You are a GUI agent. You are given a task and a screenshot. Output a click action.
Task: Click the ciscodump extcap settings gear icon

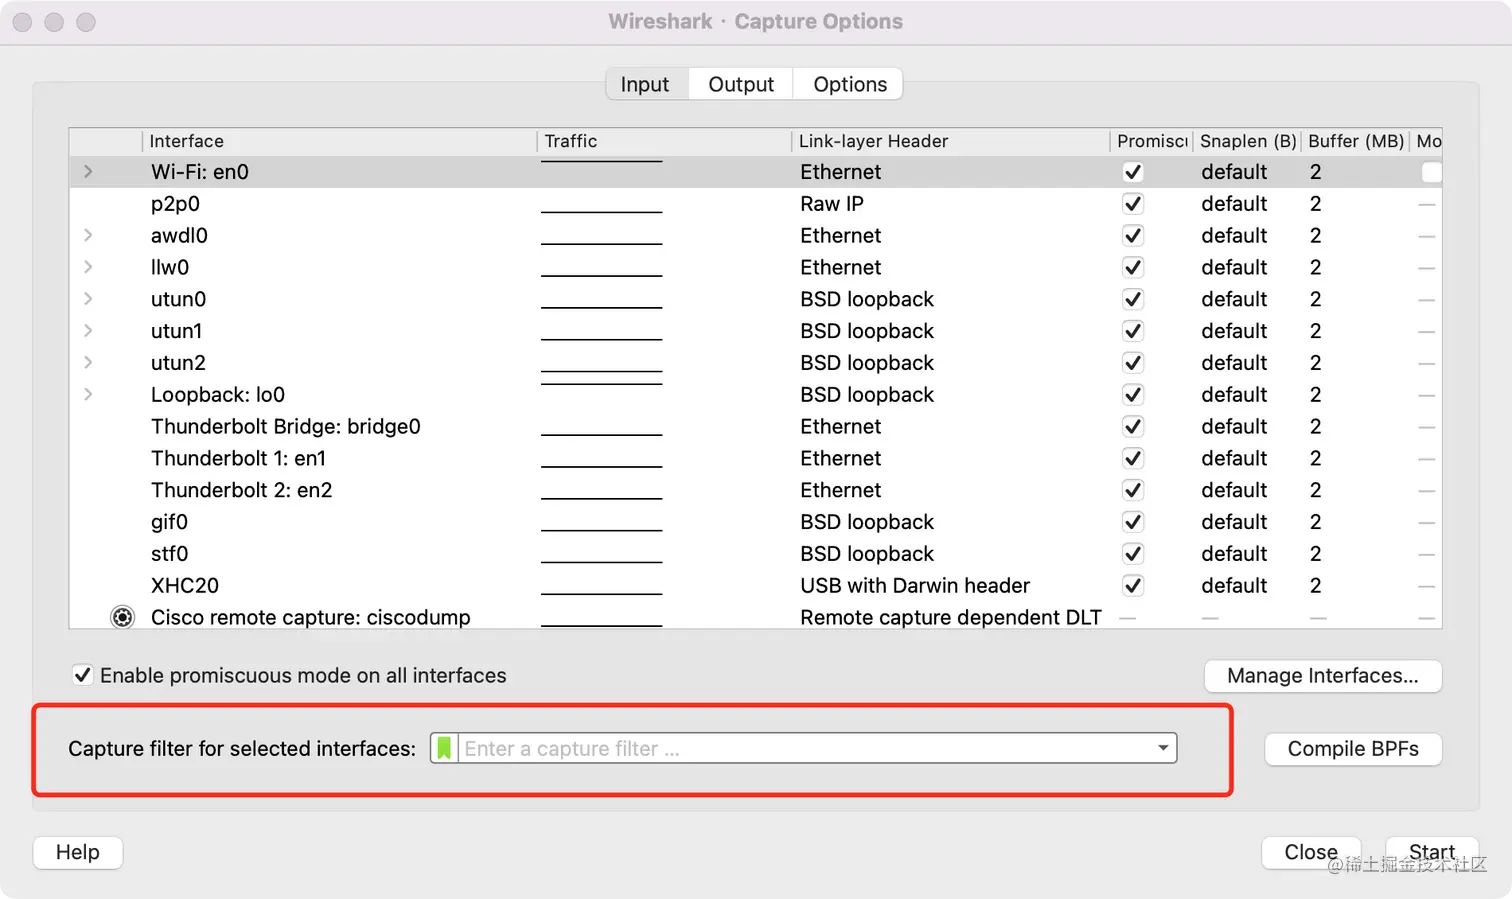pyautogui.click(x=122, y=617)
